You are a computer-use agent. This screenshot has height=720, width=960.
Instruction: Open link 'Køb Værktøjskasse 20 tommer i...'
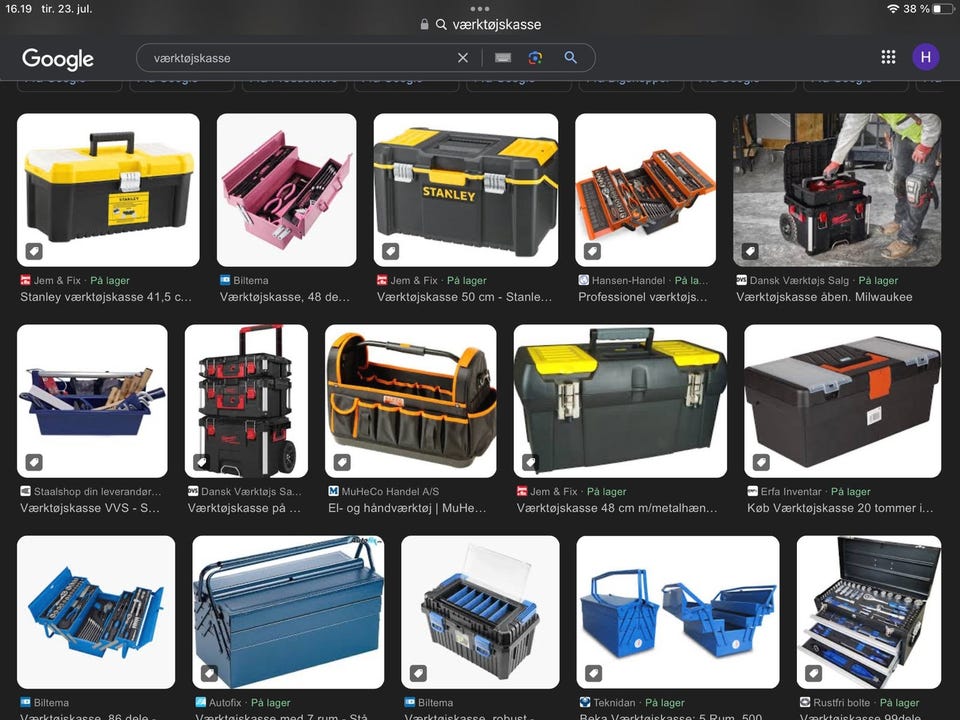point(840,508)
